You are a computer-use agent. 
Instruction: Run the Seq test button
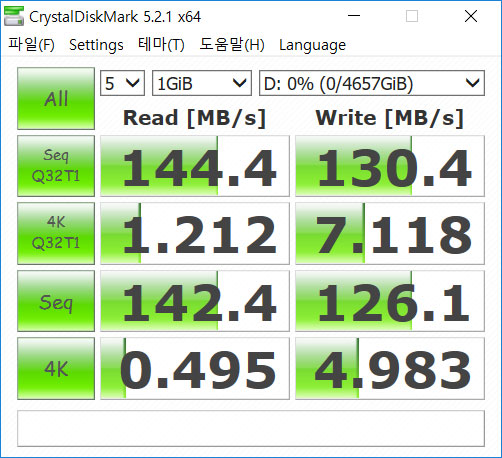[x=56, y=301]
